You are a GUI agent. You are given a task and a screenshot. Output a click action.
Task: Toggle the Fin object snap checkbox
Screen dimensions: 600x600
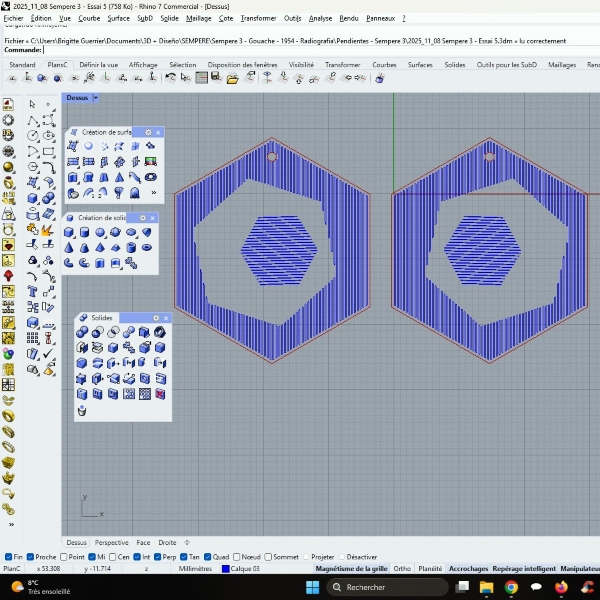click(x=7, y=557)
